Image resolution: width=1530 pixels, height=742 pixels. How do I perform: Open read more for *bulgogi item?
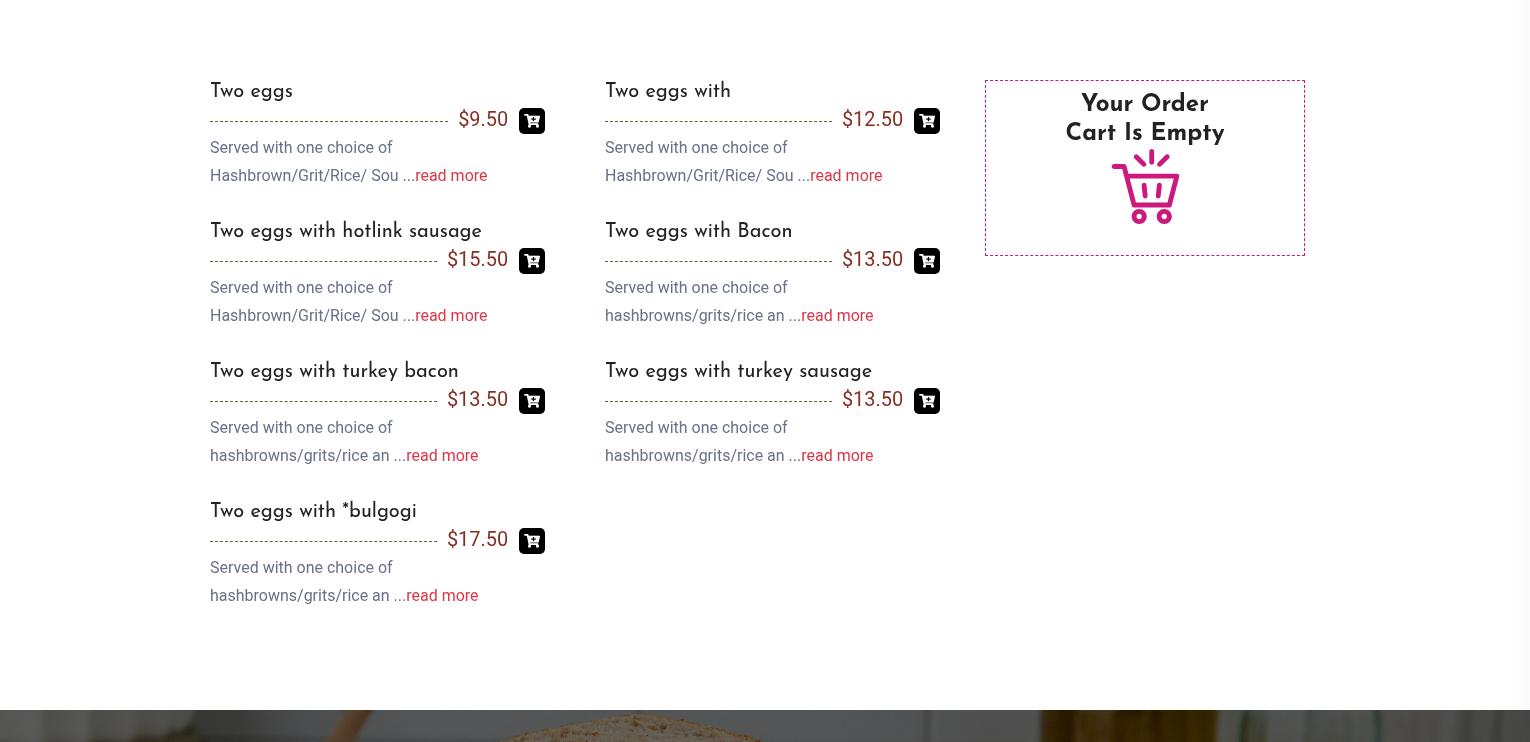click(x=442, y=595)
